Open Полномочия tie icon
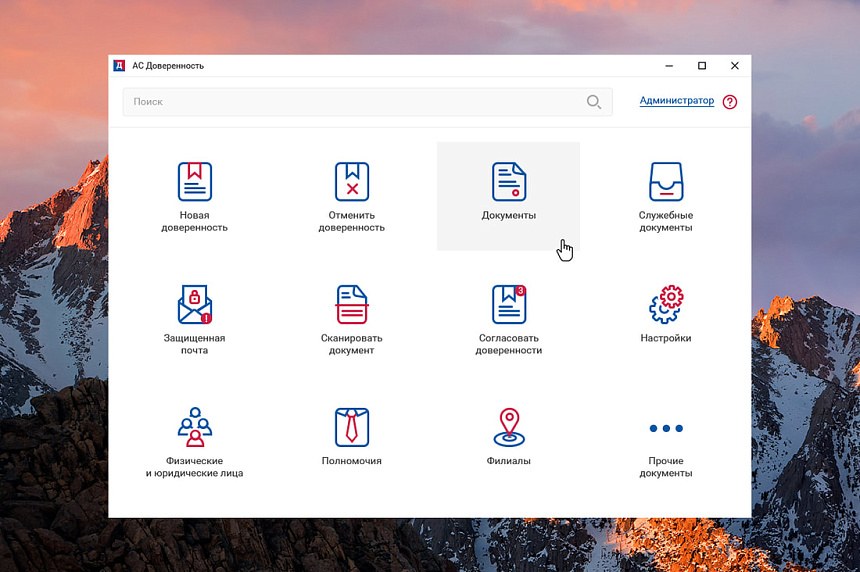 (x=352, y=427)
